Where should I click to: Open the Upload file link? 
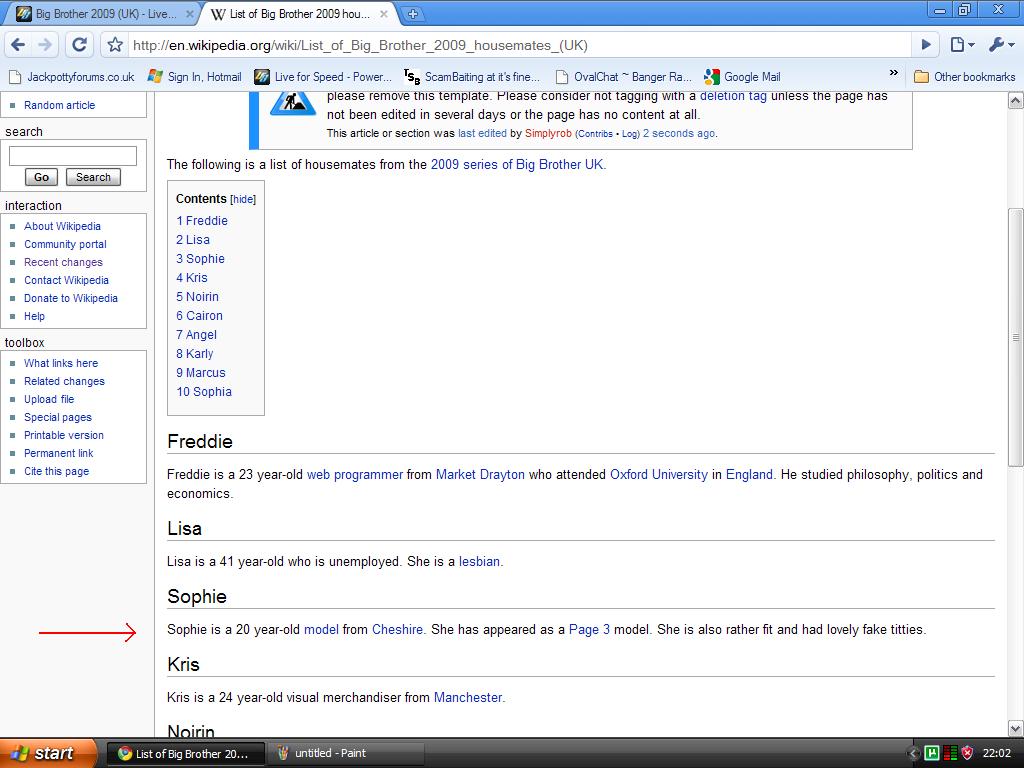pos(49,399)
